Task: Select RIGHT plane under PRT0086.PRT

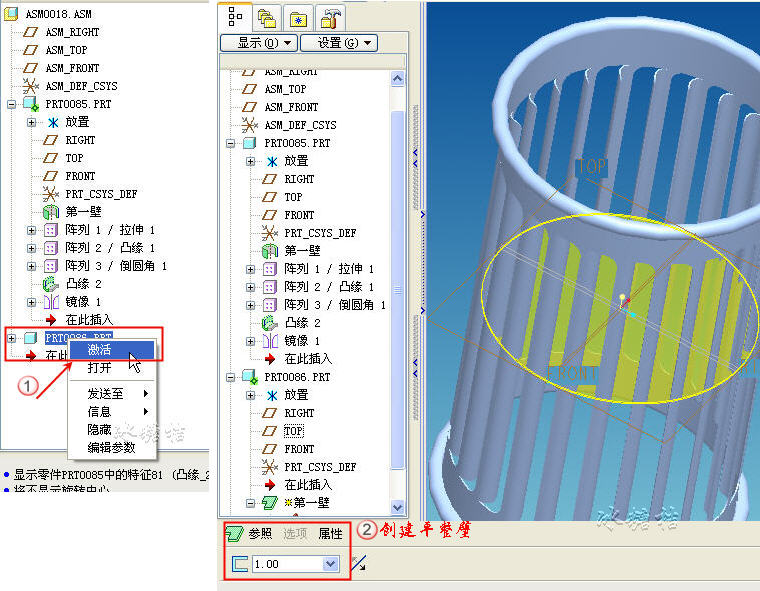Action: coord(299,413)
